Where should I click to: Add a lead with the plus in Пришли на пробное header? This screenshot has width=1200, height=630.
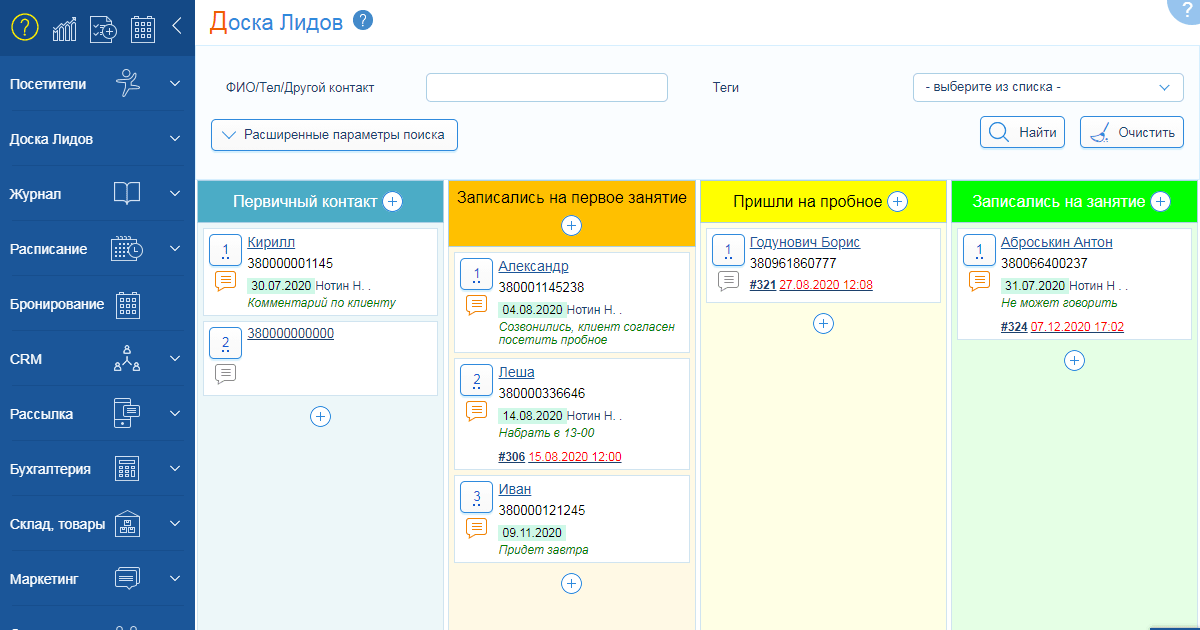coord(898,202)
